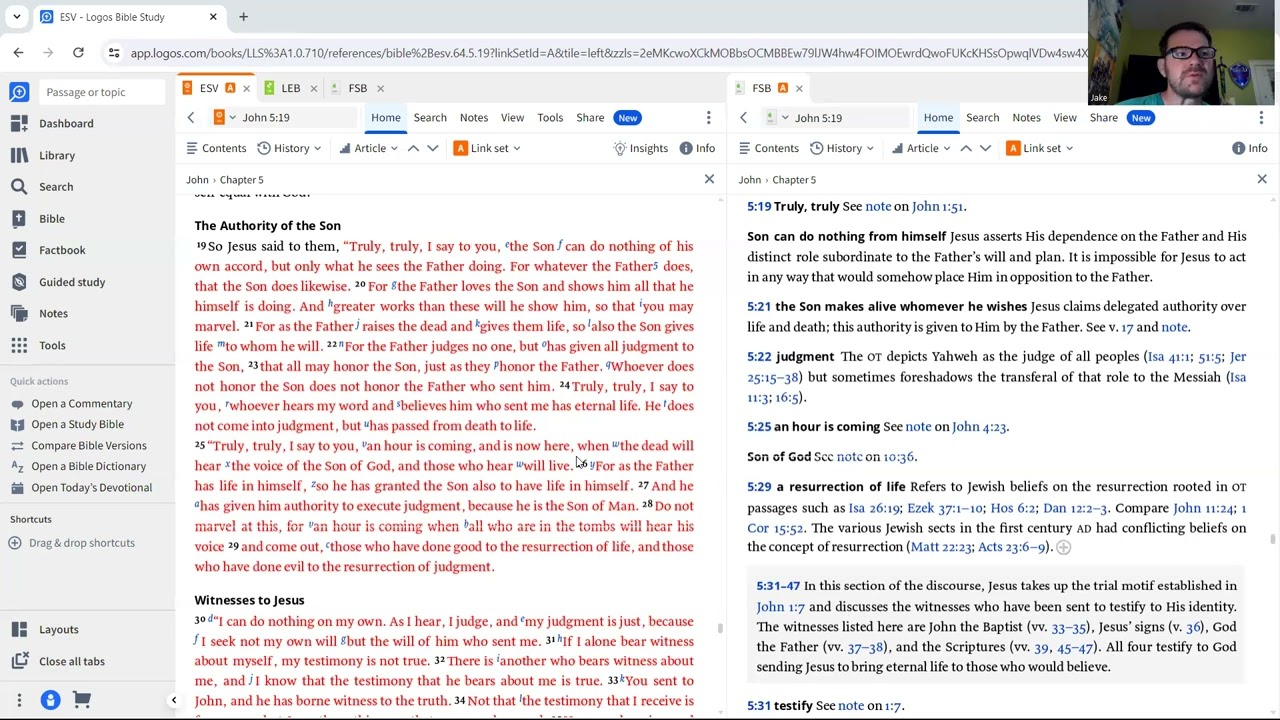The height and width of the screenshot is (720, 1280).
Task: Close ESV breadcrumb bar with X
Action: 709,179
